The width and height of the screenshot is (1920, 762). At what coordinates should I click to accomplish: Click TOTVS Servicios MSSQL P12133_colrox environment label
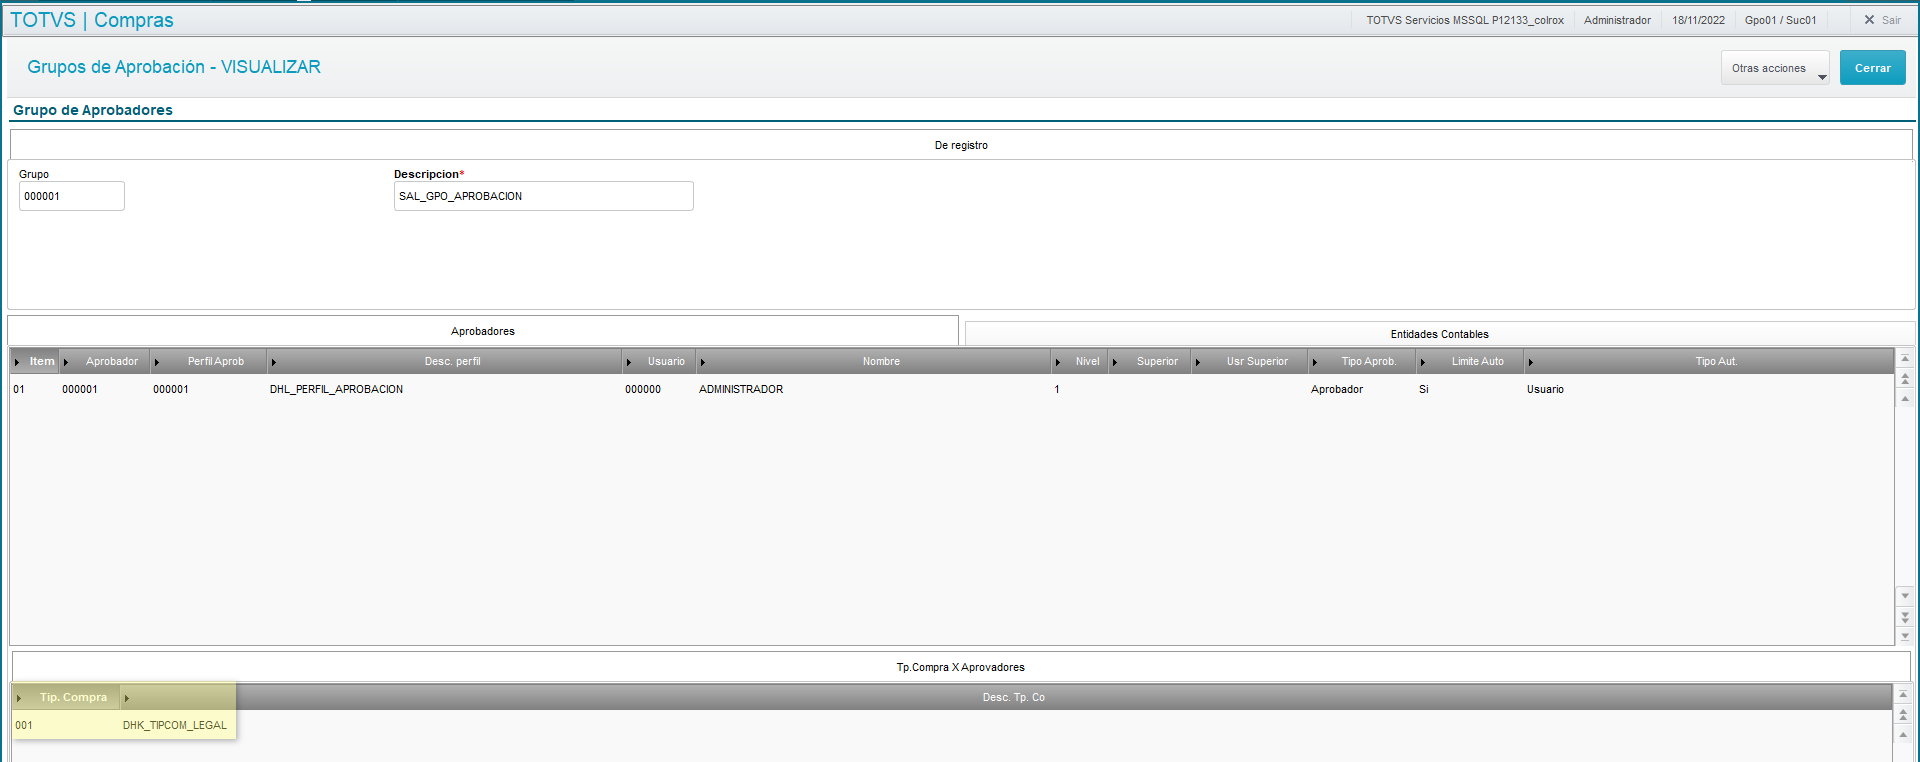[x=1465, y=20]
